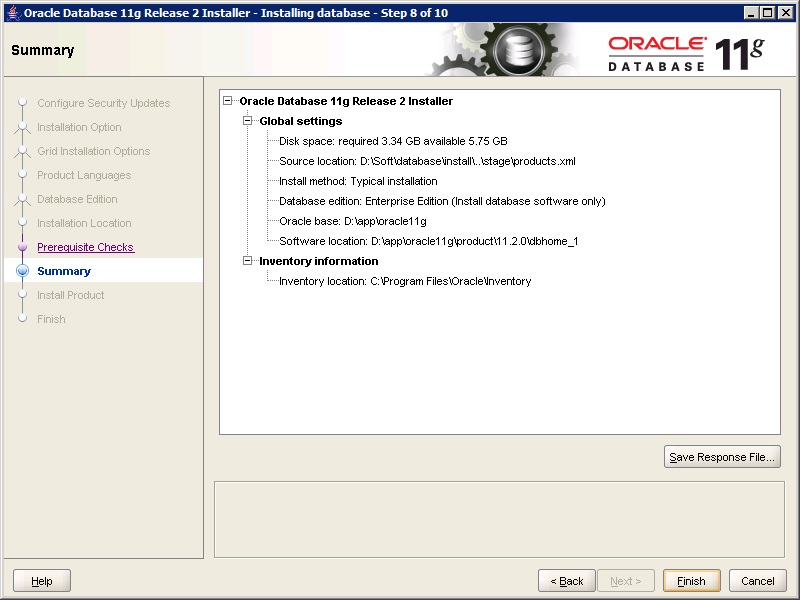Select 'Disk space: required 3.34 GB' row
Image resolution: width=800 pixels, height=600 pixels.
click(393, 141)
